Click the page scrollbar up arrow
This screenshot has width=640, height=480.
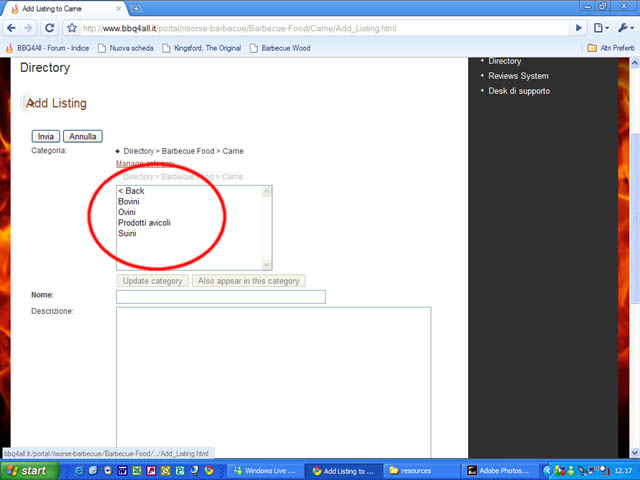pyautogui.click(x=635, y=63)
